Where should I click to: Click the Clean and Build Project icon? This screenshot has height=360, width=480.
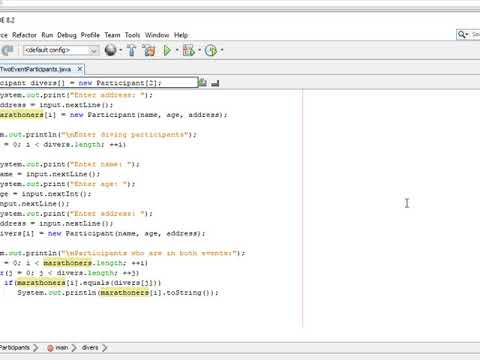tap(149, 50)
